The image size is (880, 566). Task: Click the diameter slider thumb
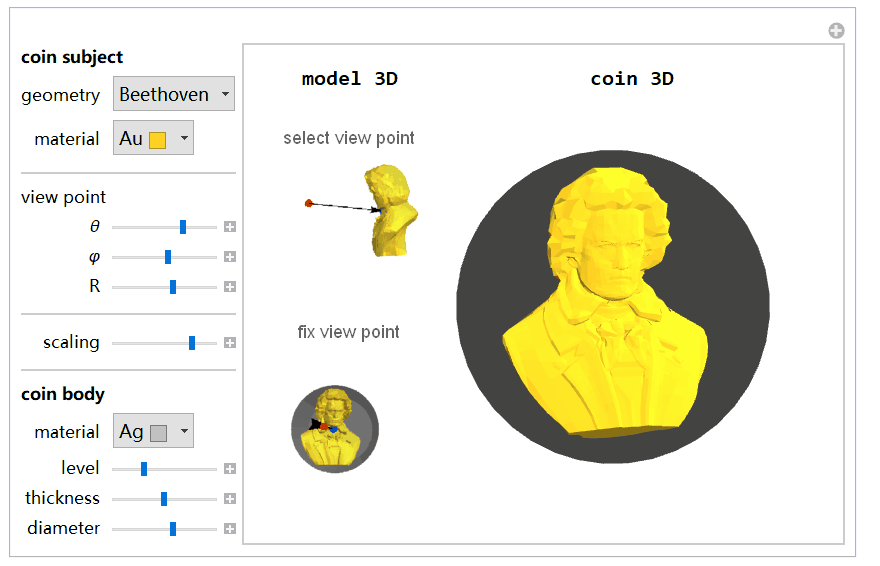[173, 528]
